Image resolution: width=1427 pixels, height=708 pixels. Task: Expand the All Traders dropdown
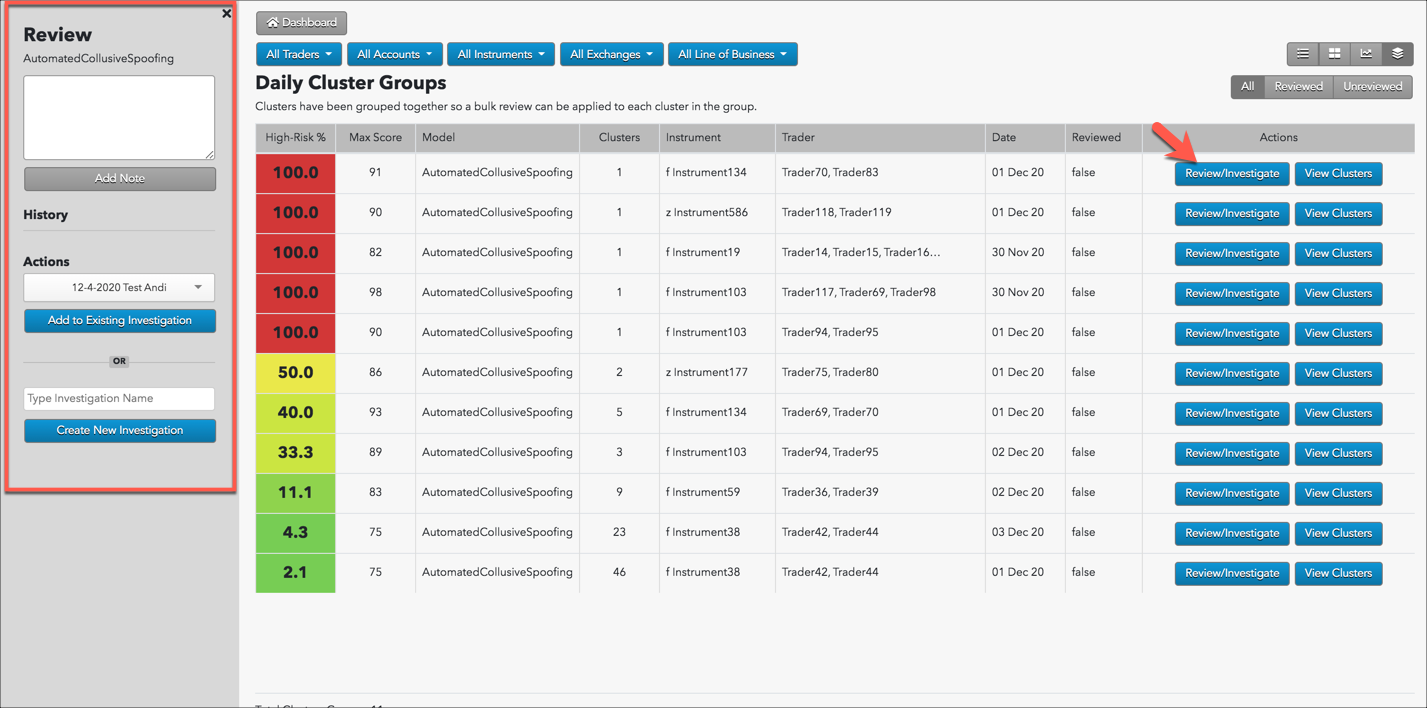pyautogui.click(x=299, y=54)
